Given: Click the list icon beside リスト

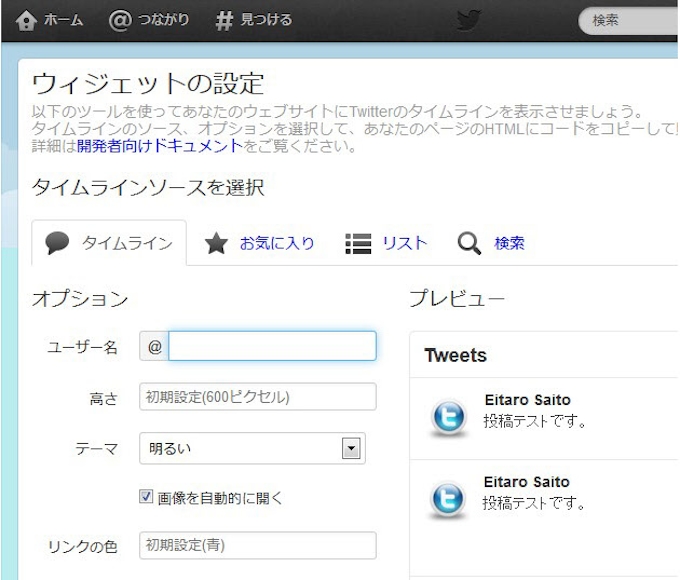Looking at the screenshot, I should [x=357, y=243].
